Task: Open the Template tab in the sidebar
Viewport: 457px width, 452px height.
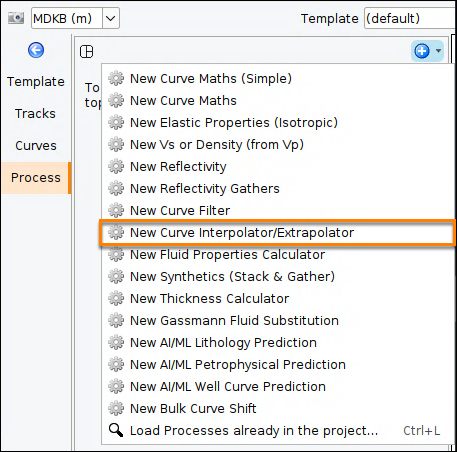Action: click(36, 82)
